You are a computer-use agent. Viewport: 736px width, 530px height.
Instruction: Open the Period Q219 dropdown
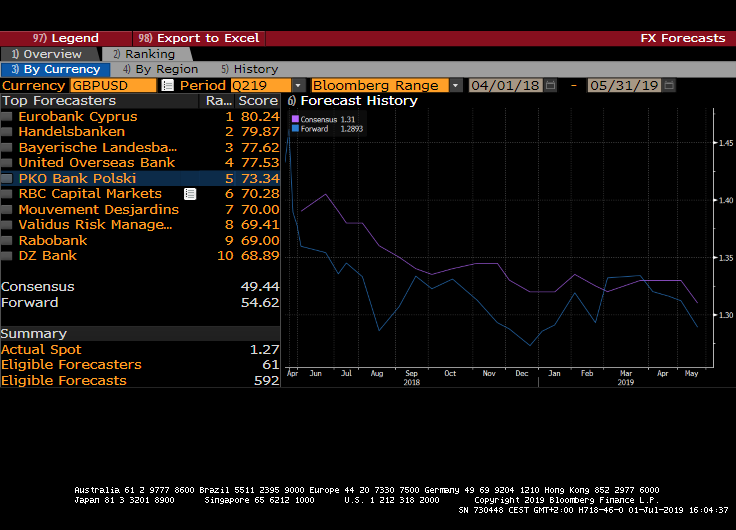point(298,85)
